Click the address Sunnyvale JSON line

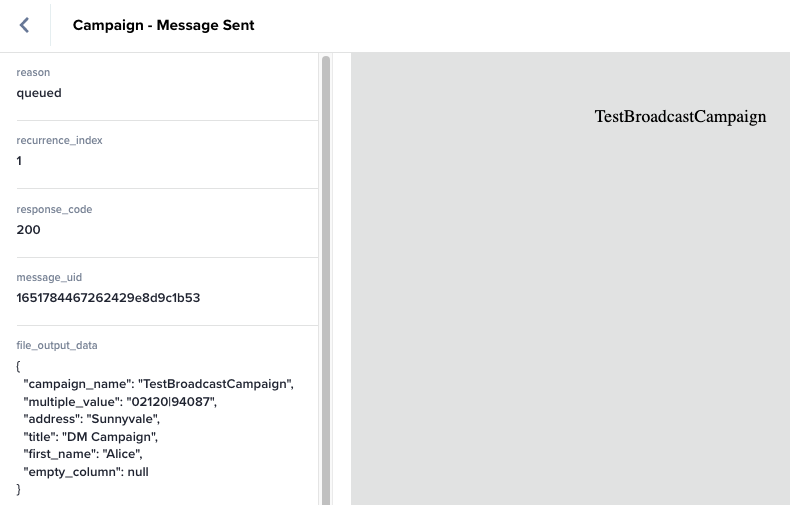(91, 419)
